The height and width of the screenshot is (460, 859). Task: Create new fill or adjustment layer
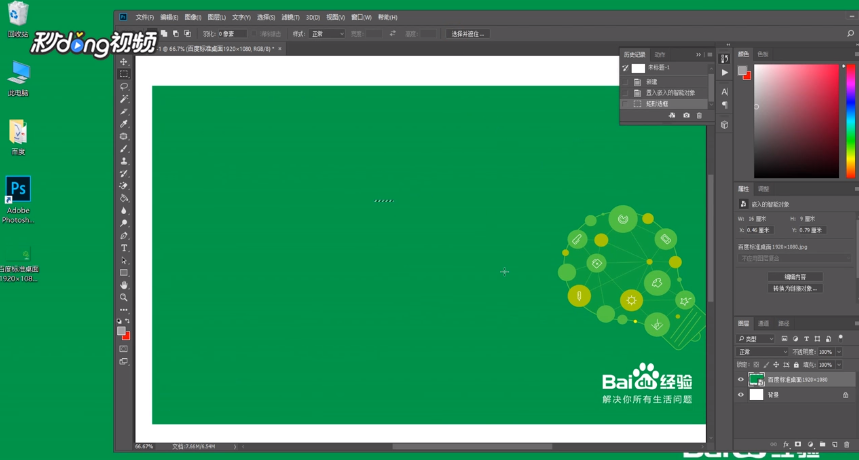(810, 444)
